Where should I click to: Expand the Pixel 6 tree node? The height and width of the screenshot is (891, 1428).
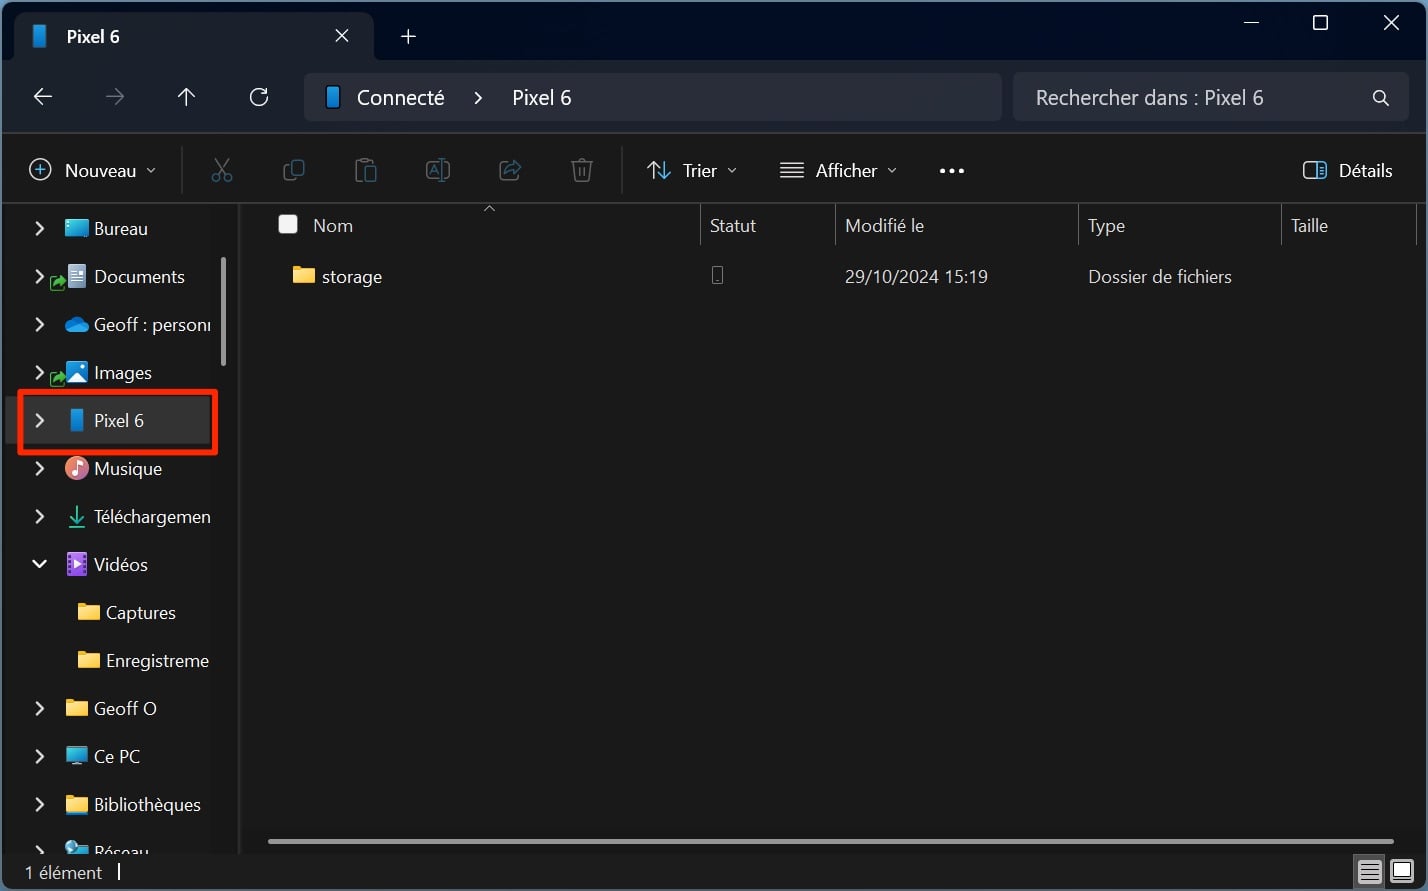coord(40,421)
